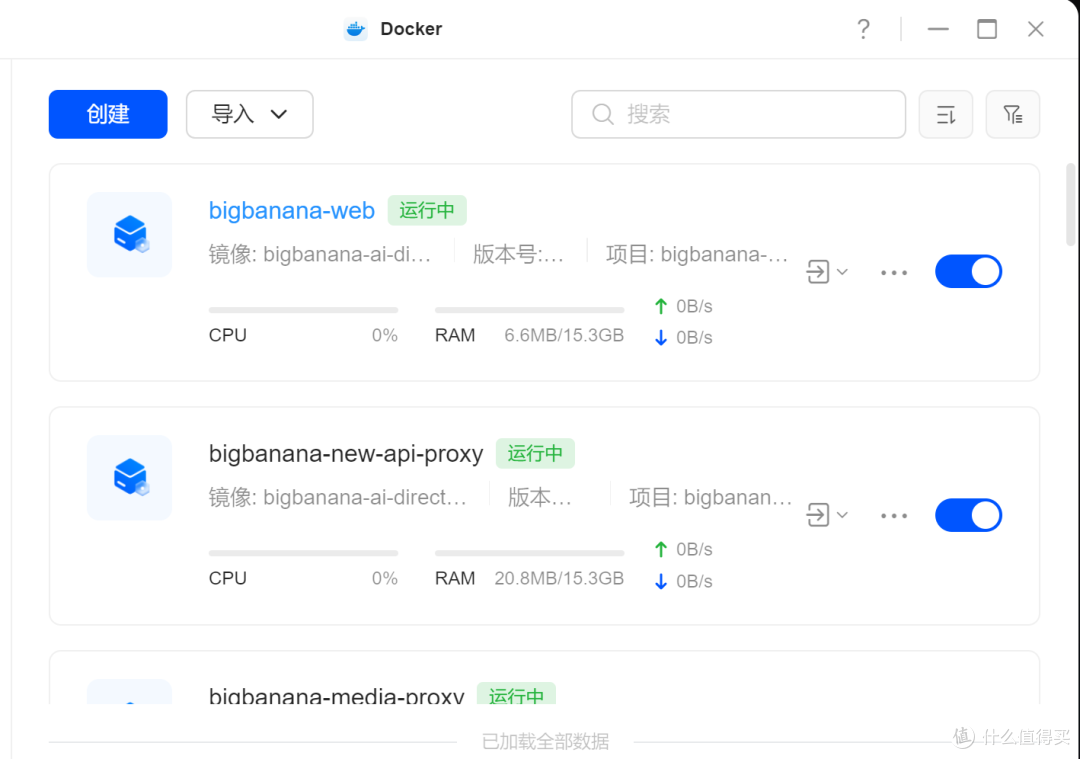The width and height of the screenshot is (1080, 759).
Task: Click the bigbanana-new-api-proxy 版本 version text
Action: [x=539, y=497]
